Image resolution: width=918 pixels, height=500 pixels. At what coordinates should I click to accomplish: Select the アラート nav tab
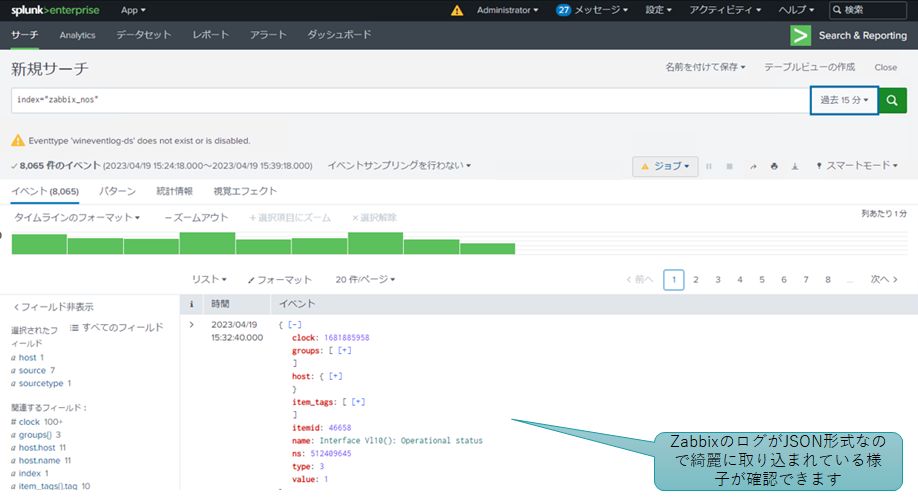click(x=268, y=35)
